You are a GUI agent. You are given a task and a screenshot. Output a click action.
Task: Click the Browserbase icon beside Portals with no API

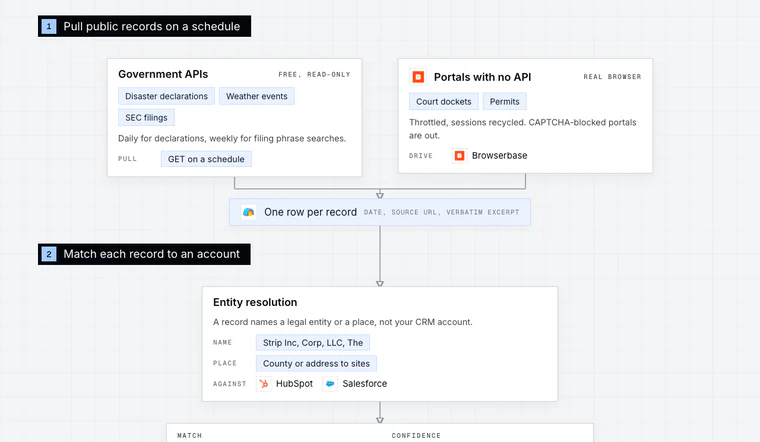pos(418,77)
